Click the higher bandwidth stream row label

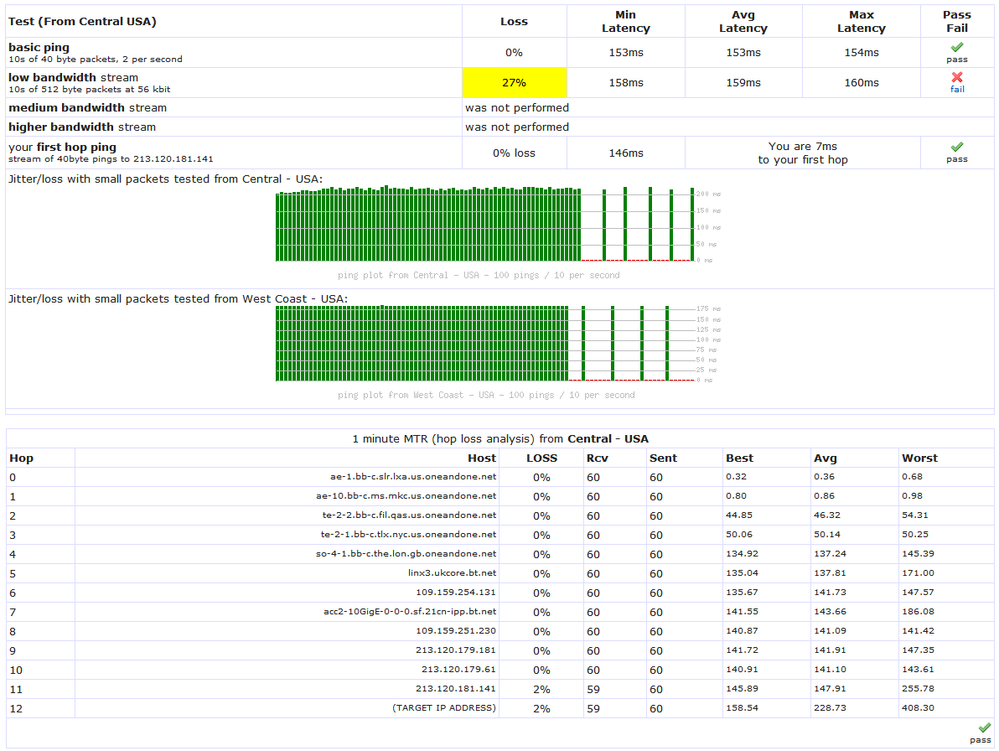[x=82, y=127]
